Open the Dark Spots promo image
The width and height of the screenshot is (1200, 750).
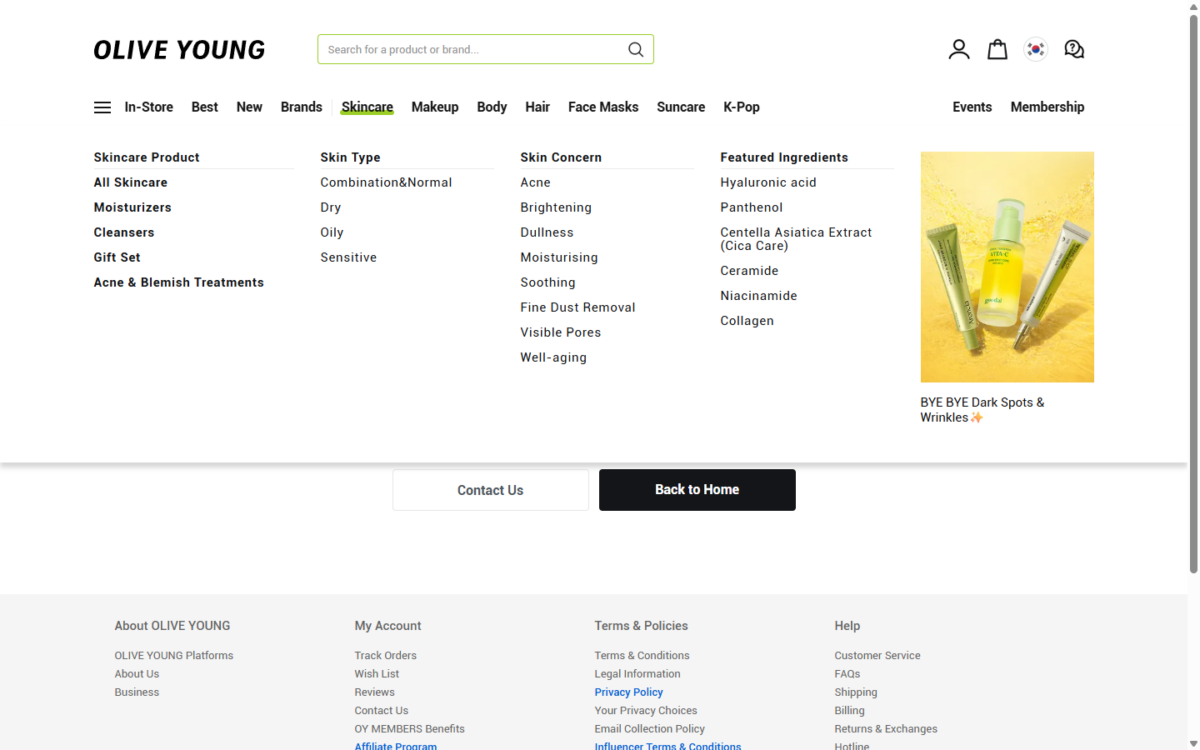pyautogui.click(x=1006, y=267)
